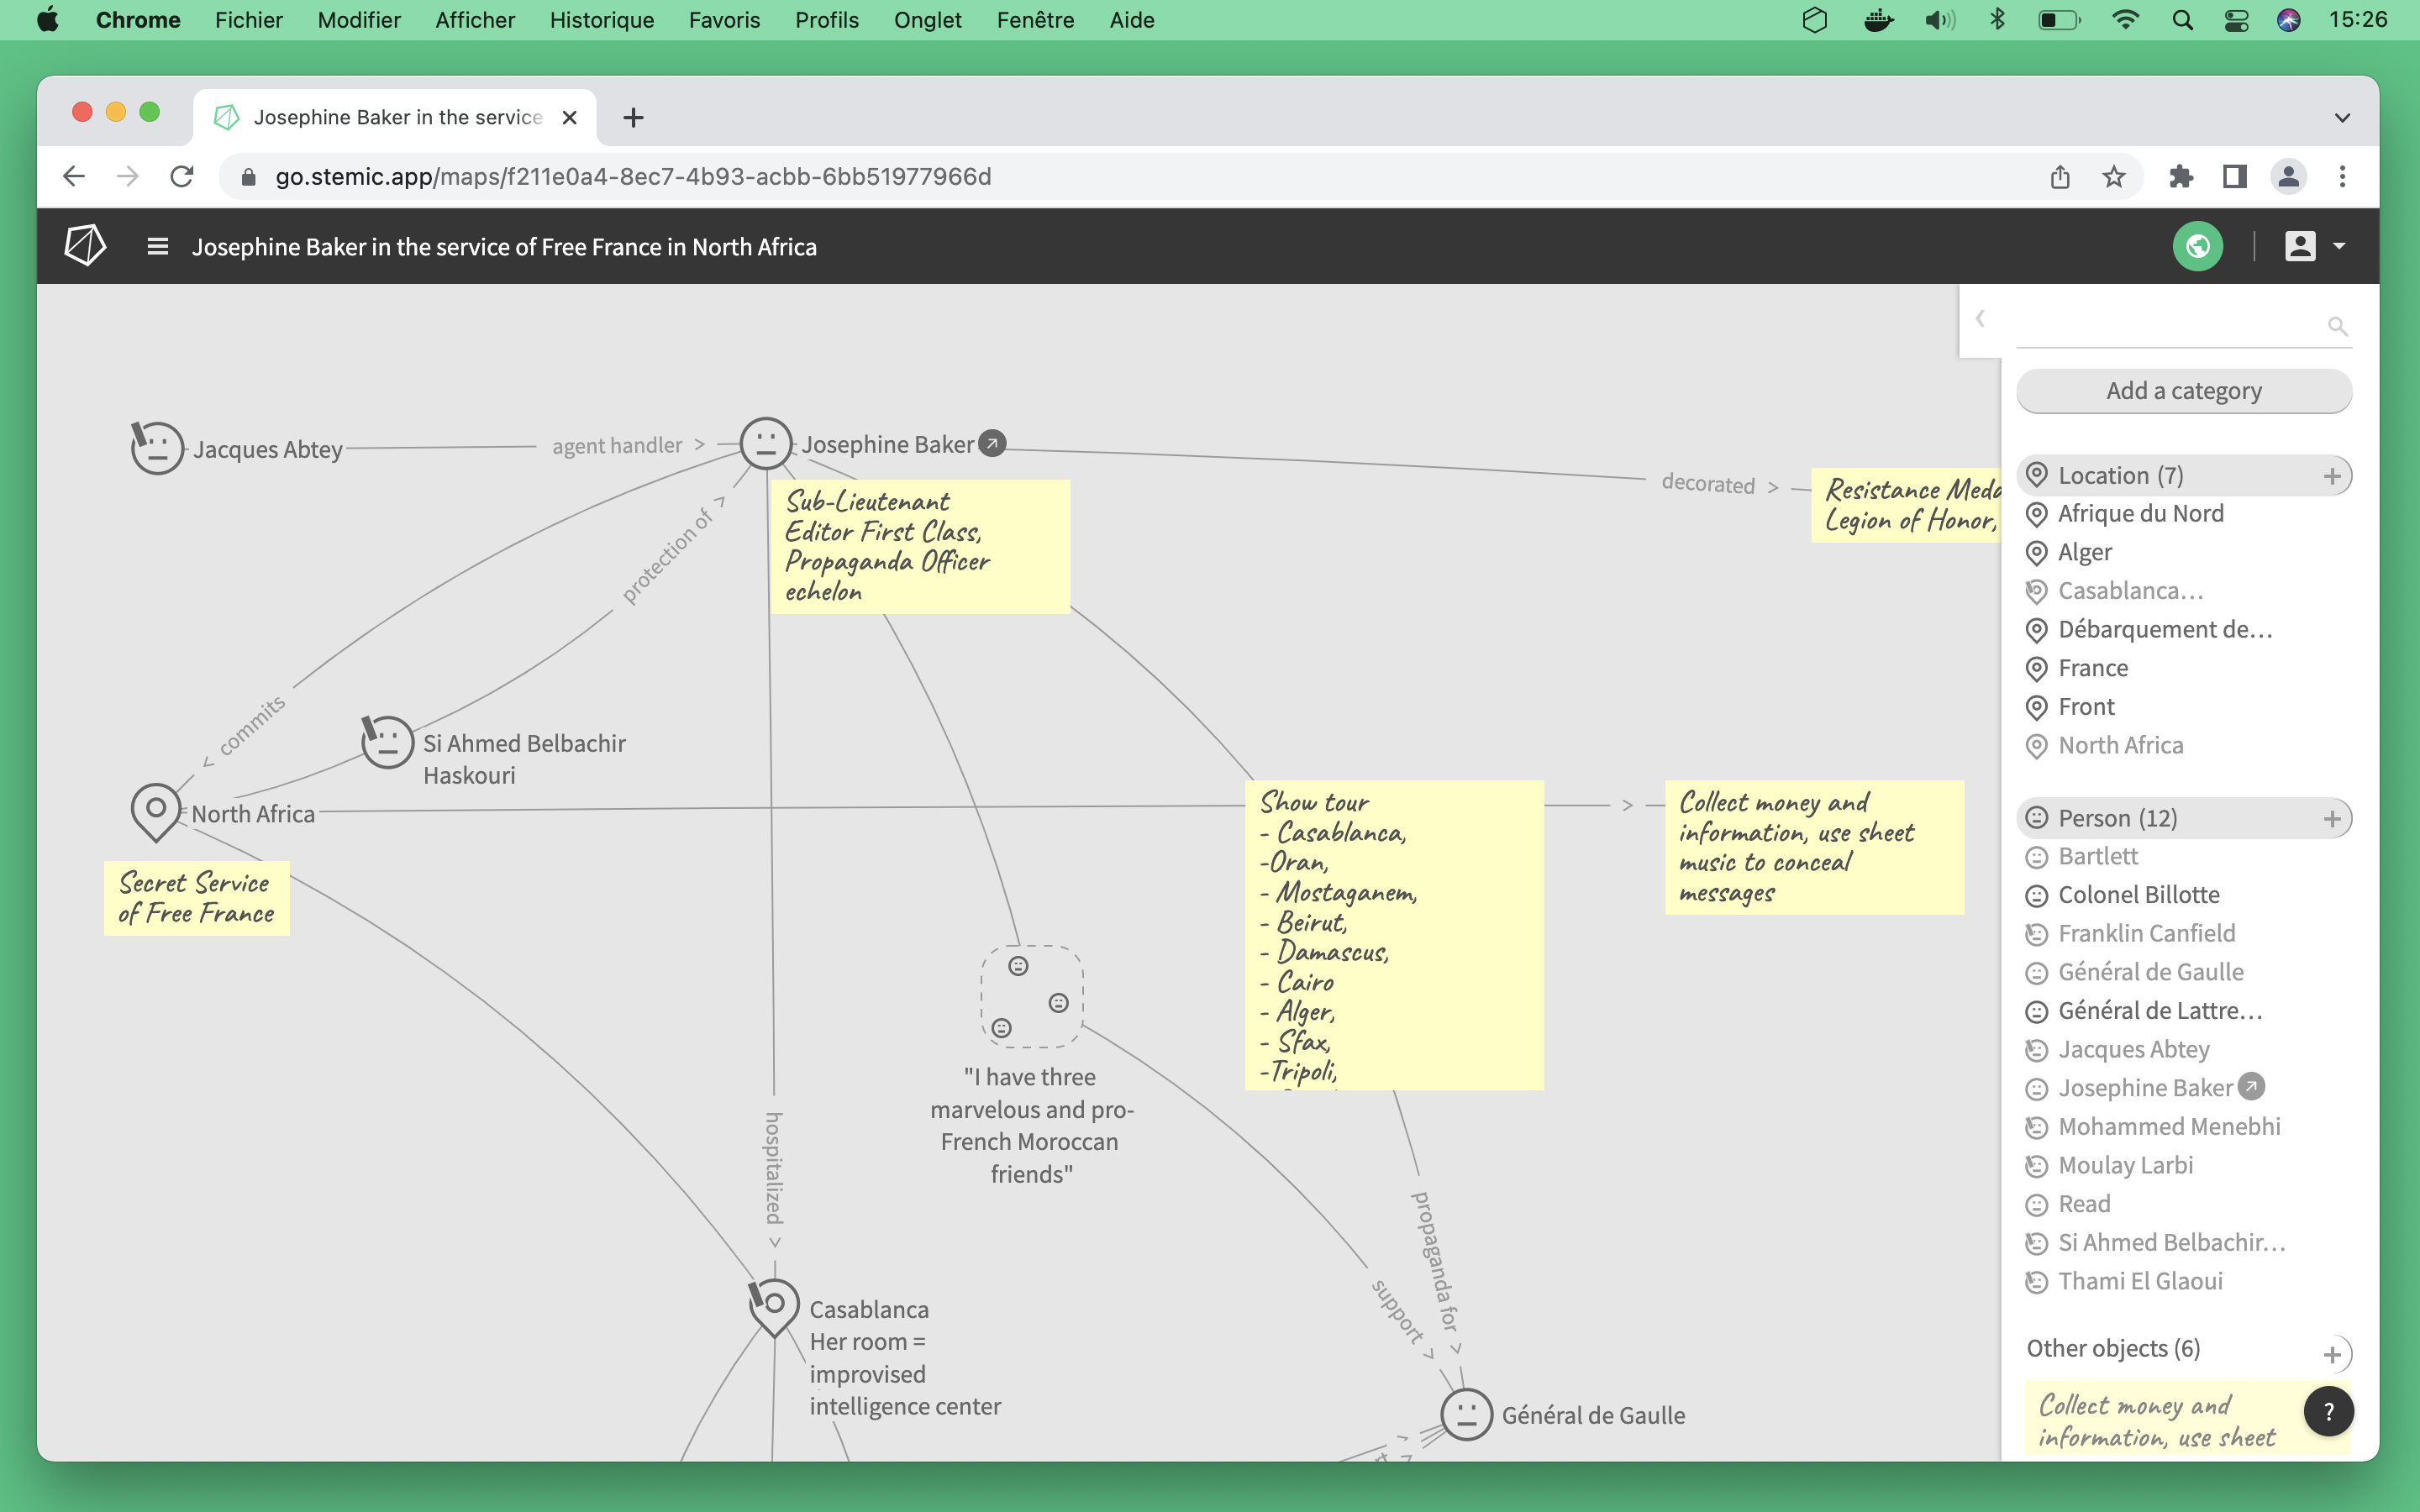The image size is (2420, 1512).
Task: Add item to Location category plus
Action: point(2332,476)
